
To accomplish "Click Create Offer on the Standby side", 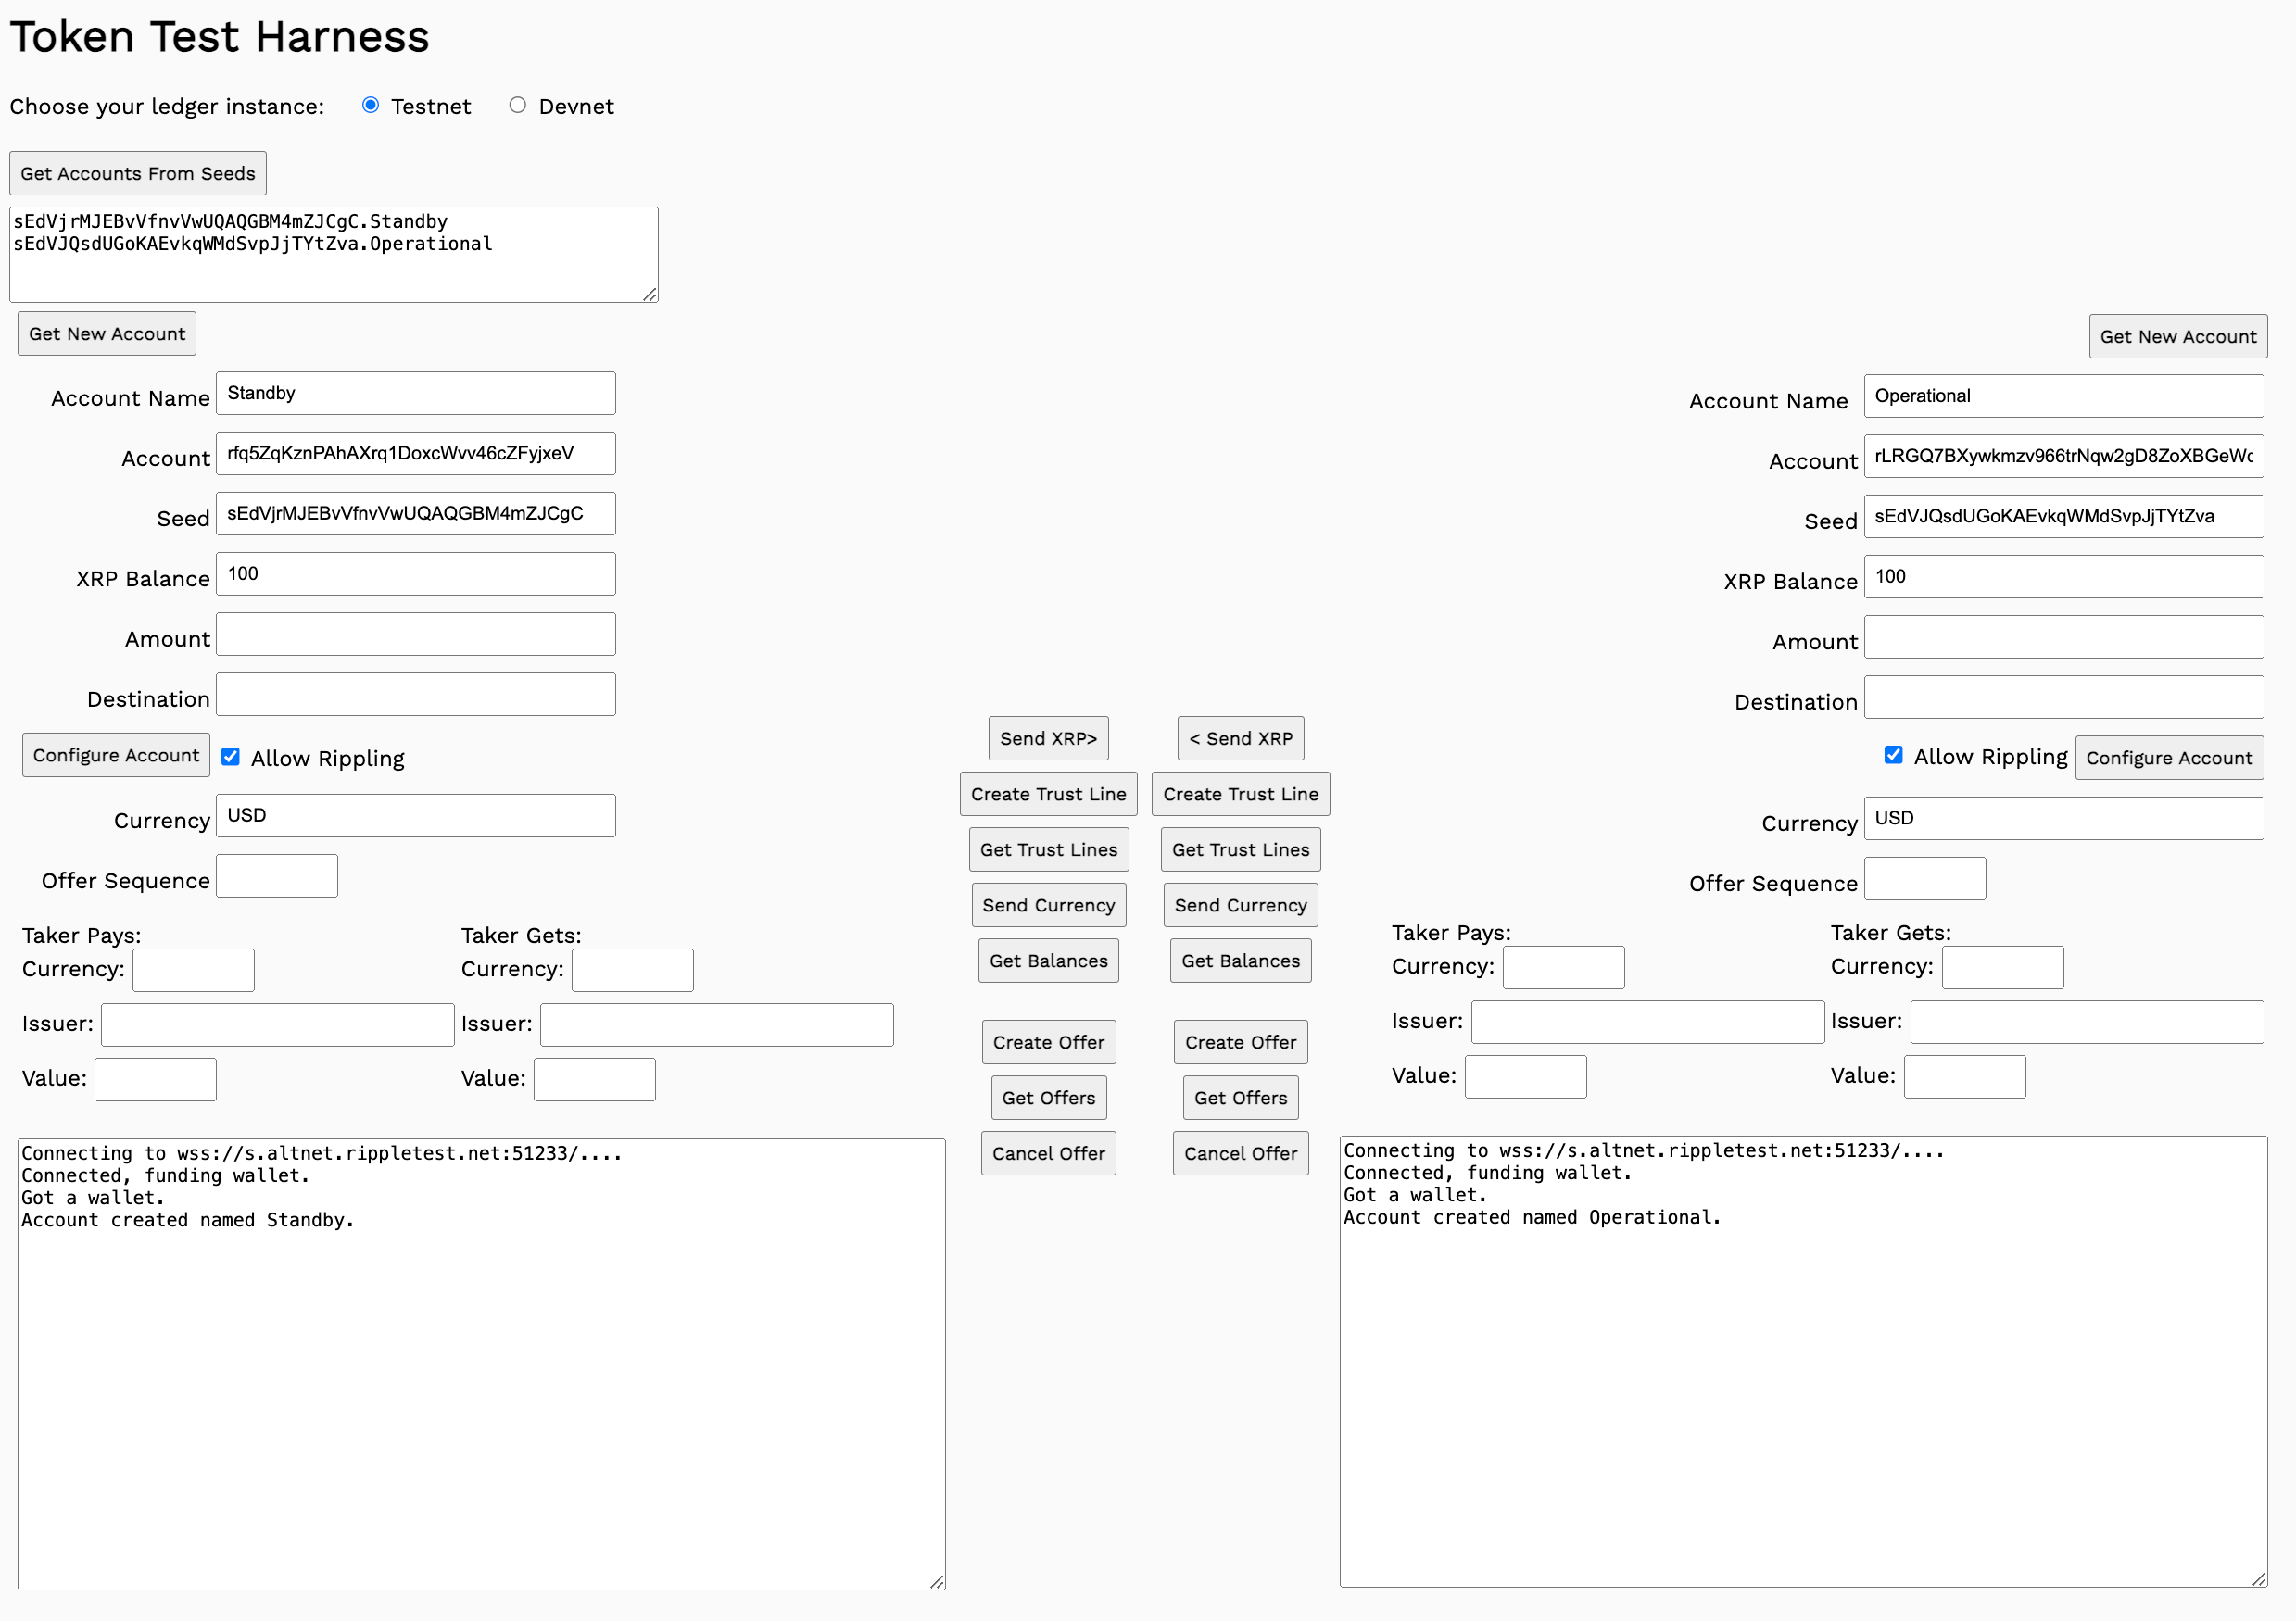I will tap(1048, 1041).
